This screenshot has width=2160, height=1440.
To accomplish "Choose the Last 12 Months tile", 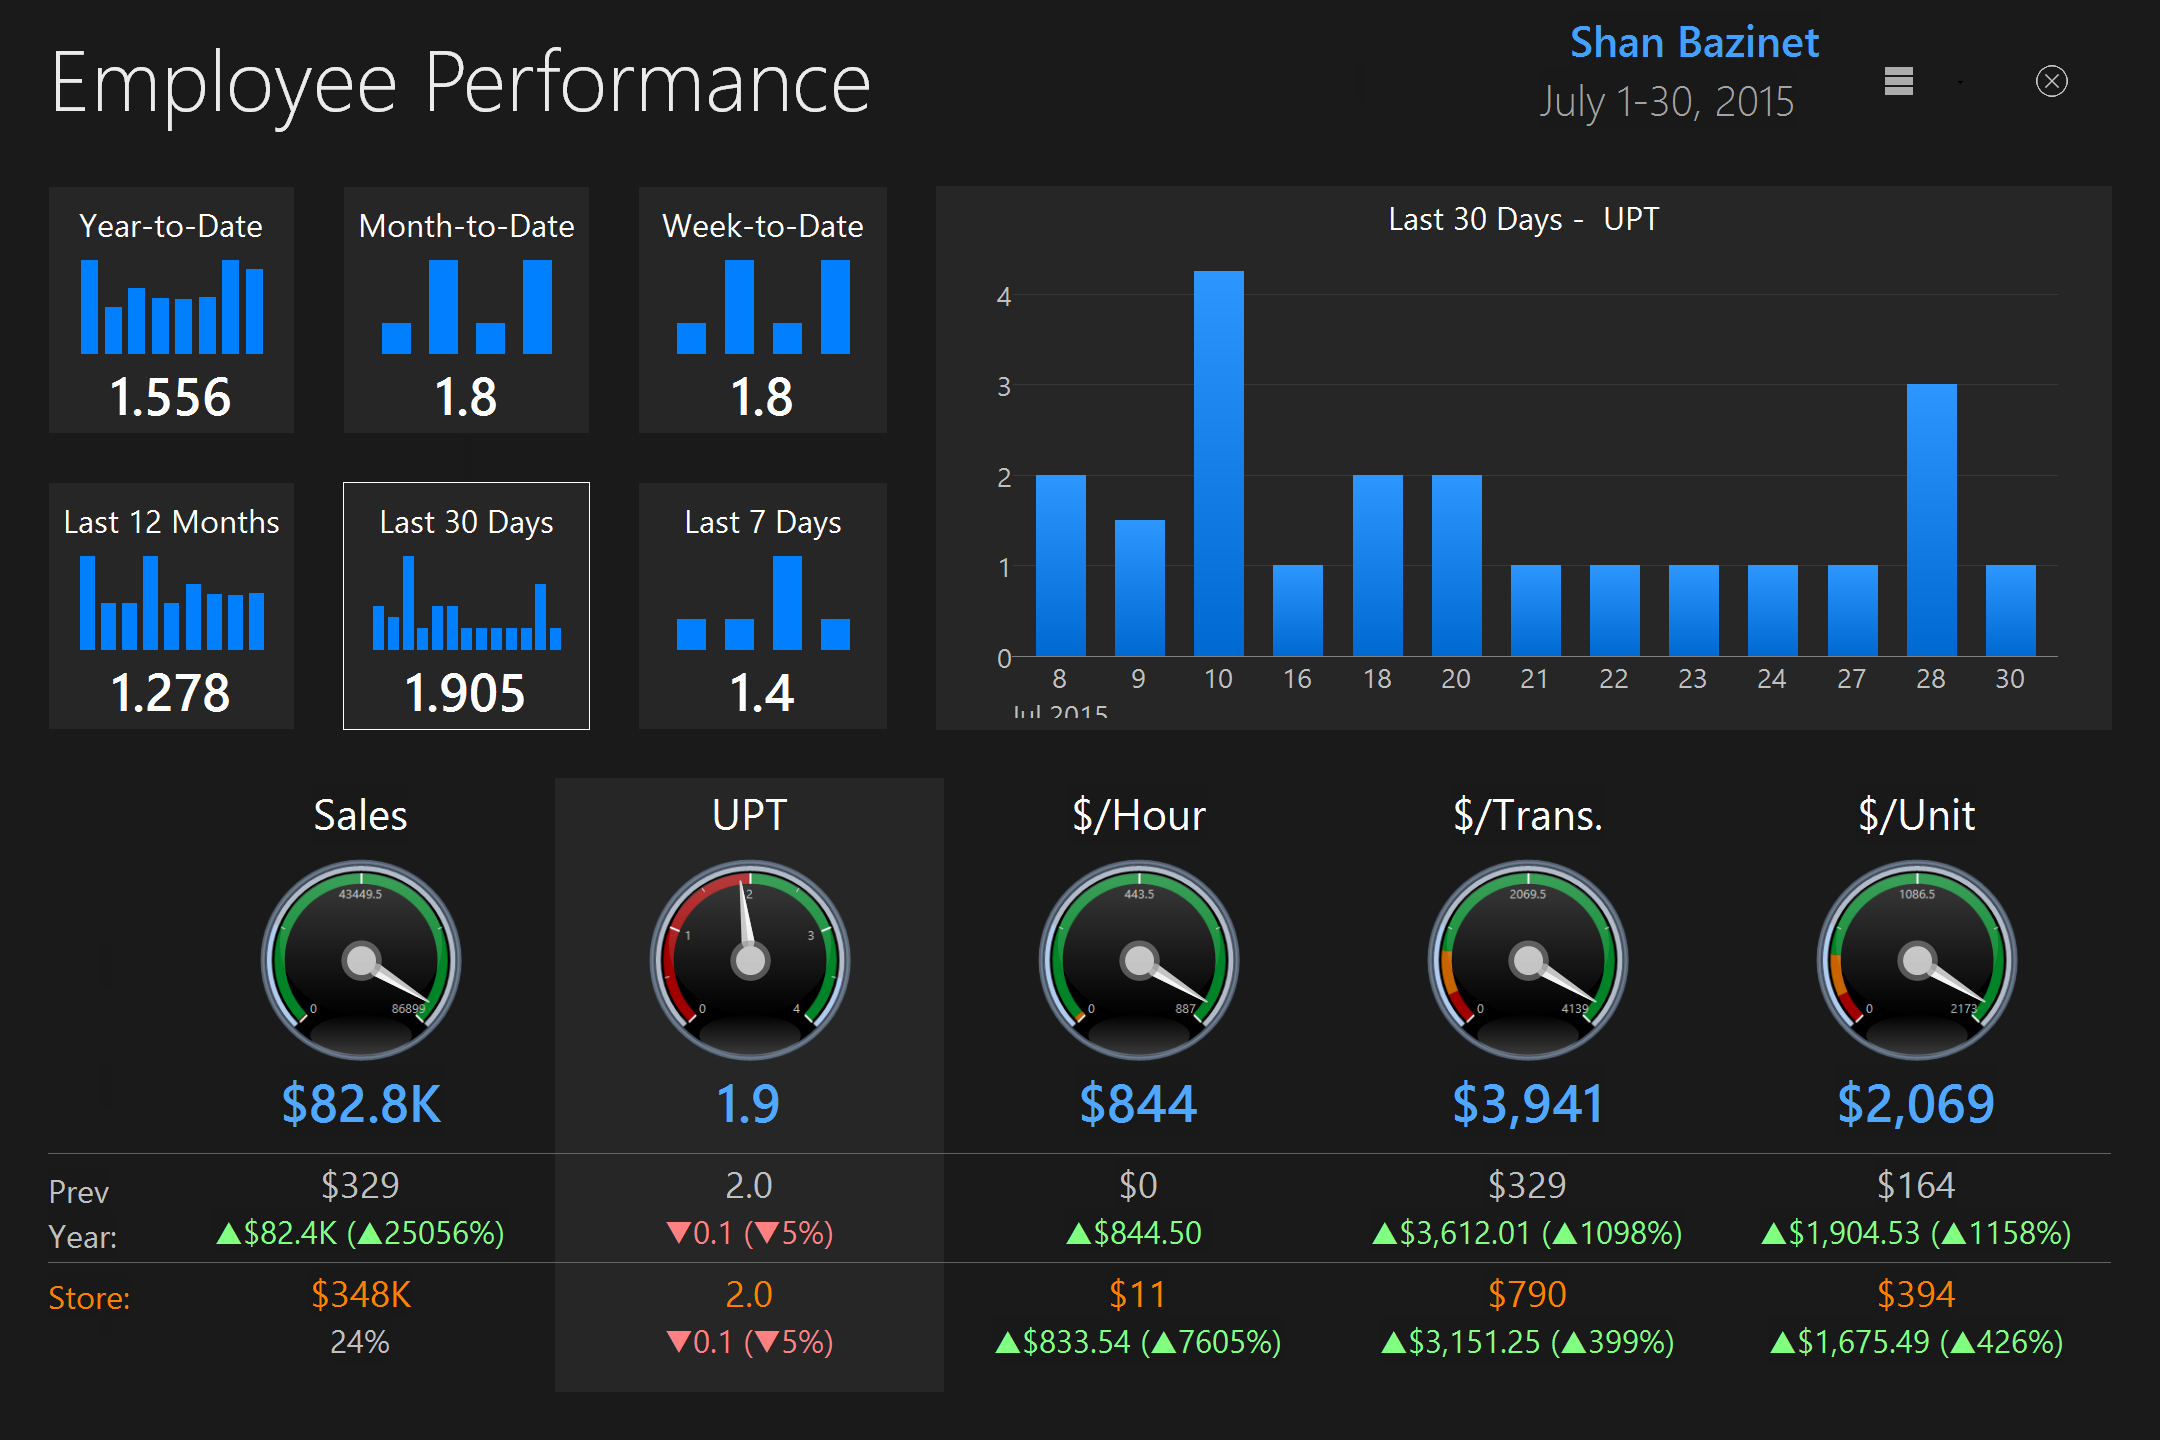I will click(171, 606).
